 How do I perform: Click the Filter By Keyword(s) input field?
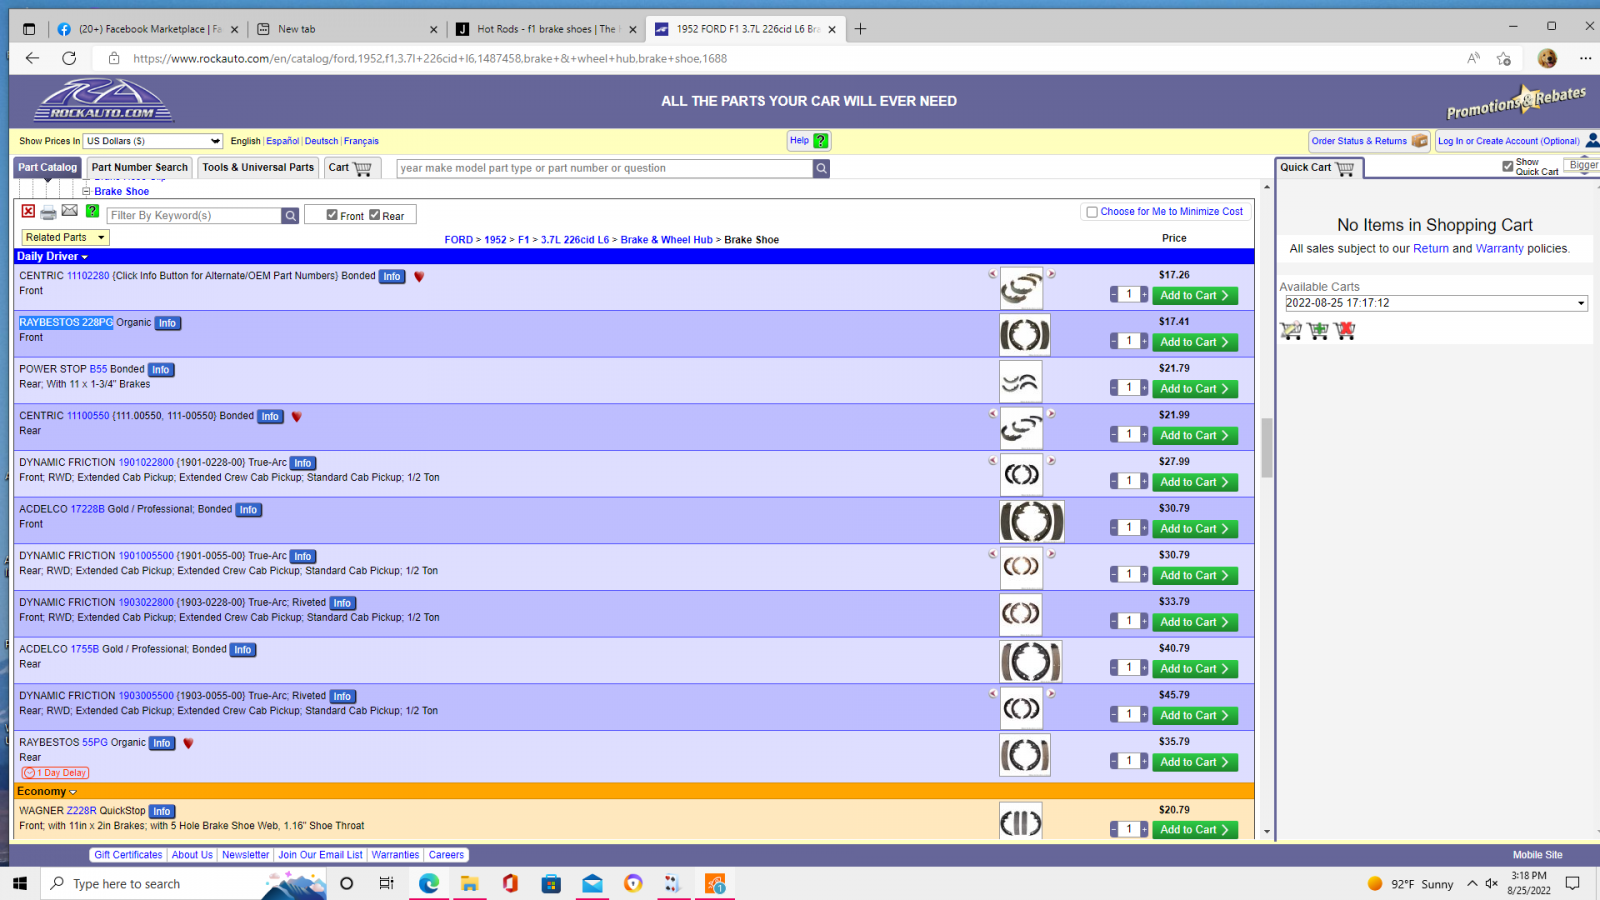tap(194, 215)
